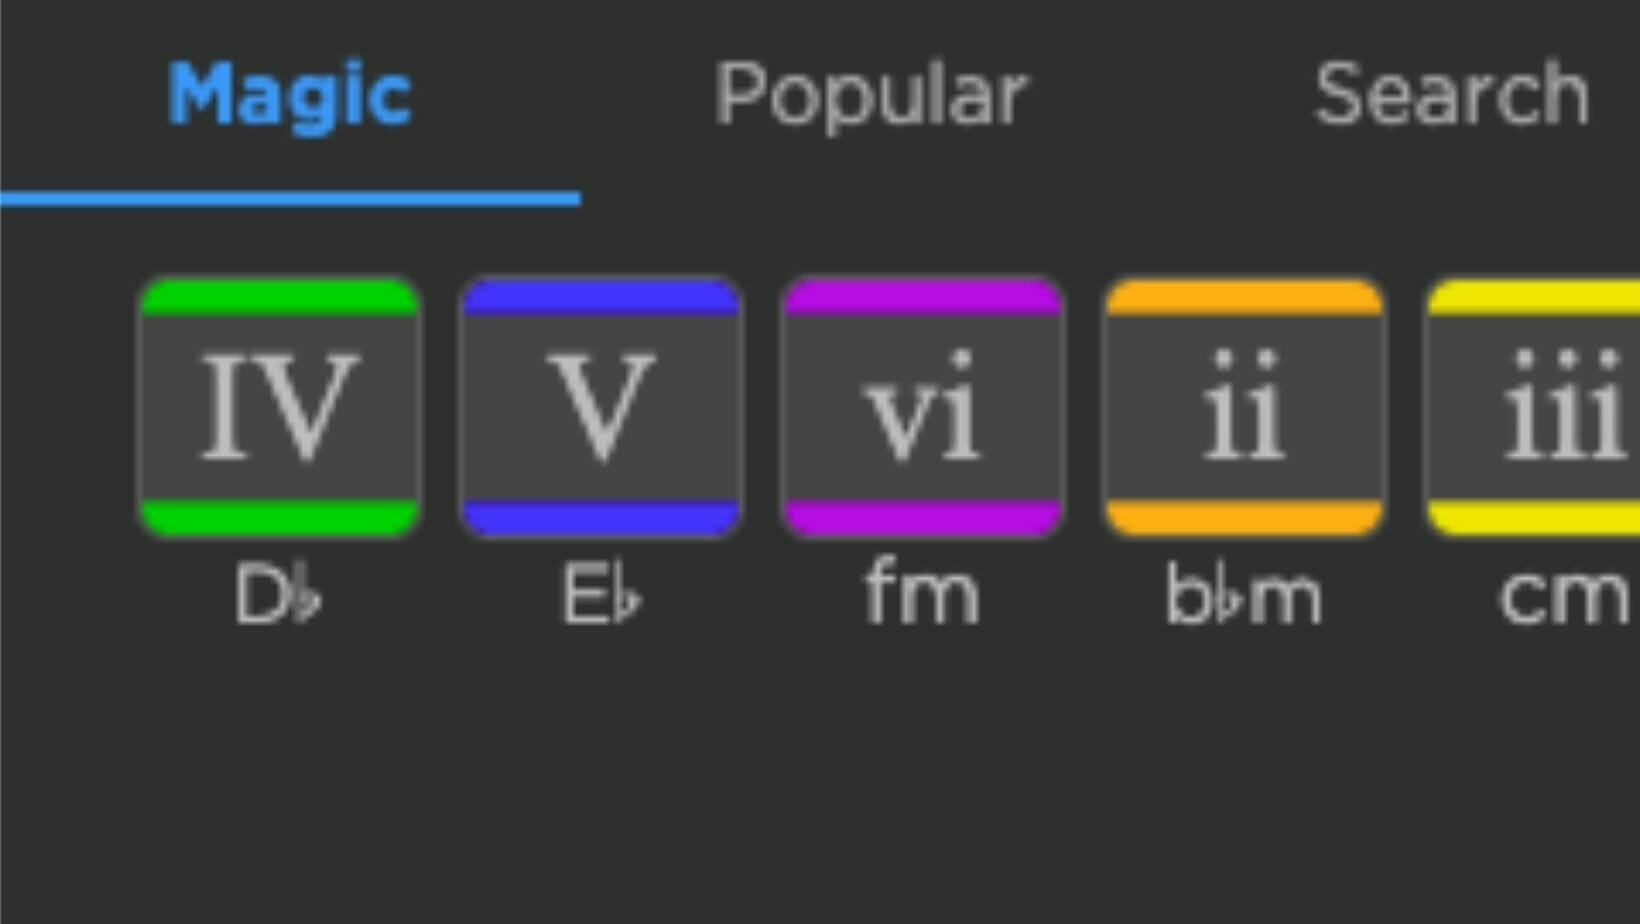Add the ii chord button
Viewport: 1640px width, 924px height.
pos(1245,408)
